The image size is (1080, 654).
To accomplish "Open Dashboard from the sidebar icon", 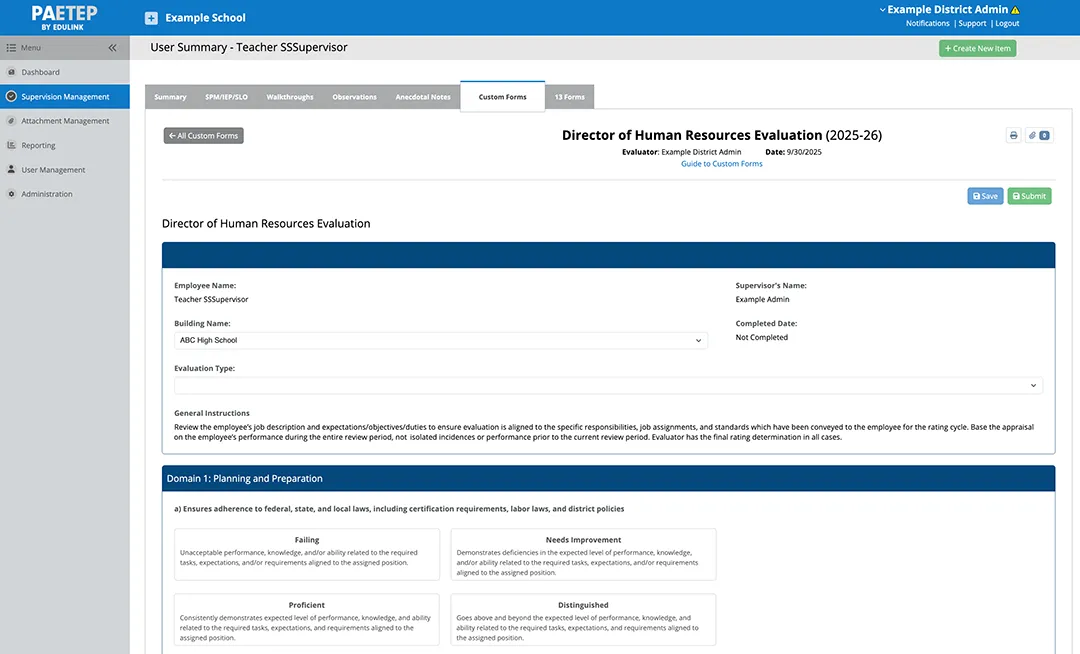I will click(x=11, y=72).
